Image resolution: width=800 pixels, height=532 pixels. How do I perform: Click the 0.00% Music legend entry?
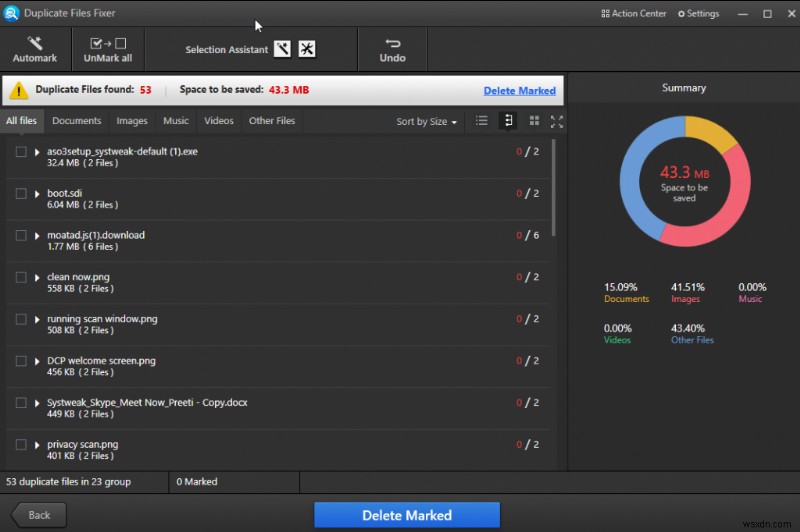point(752,293)
